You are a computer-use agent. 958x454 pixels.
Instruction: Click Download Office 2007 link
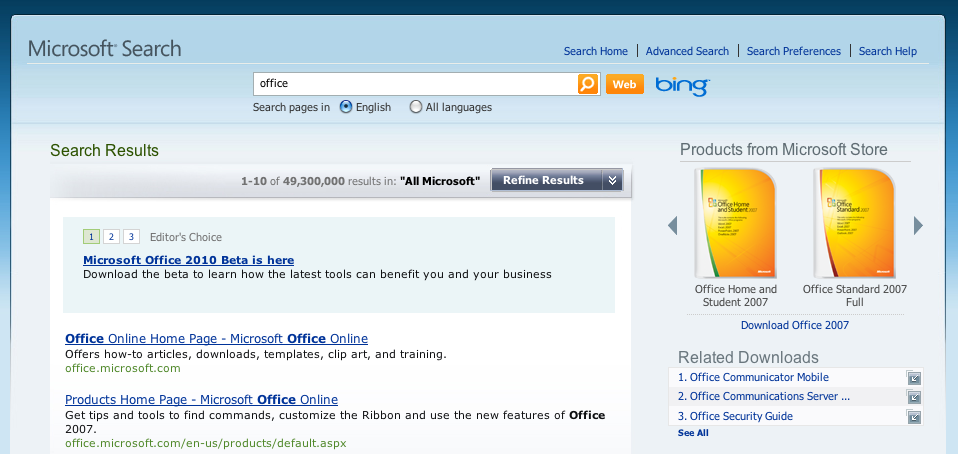pyautogui.click(x=795, y=325)
